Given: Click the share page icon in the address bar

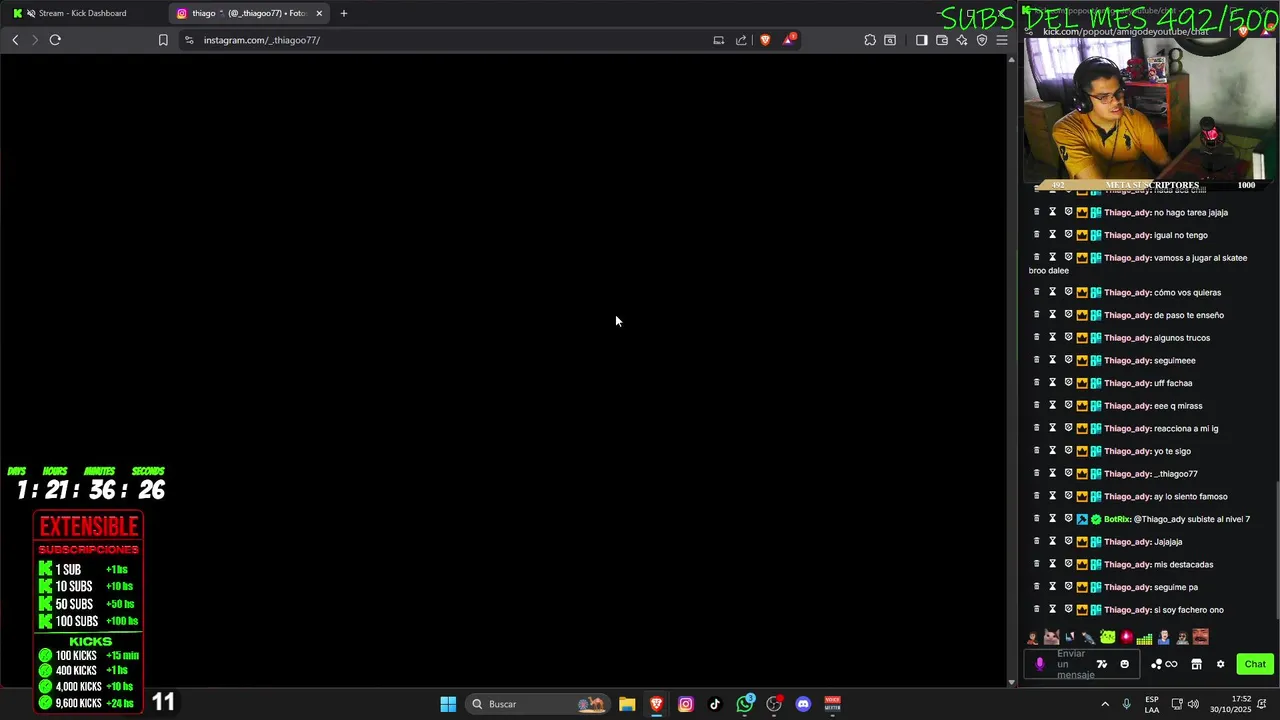Looking at the screenshot, I should (x=741, y=40).
